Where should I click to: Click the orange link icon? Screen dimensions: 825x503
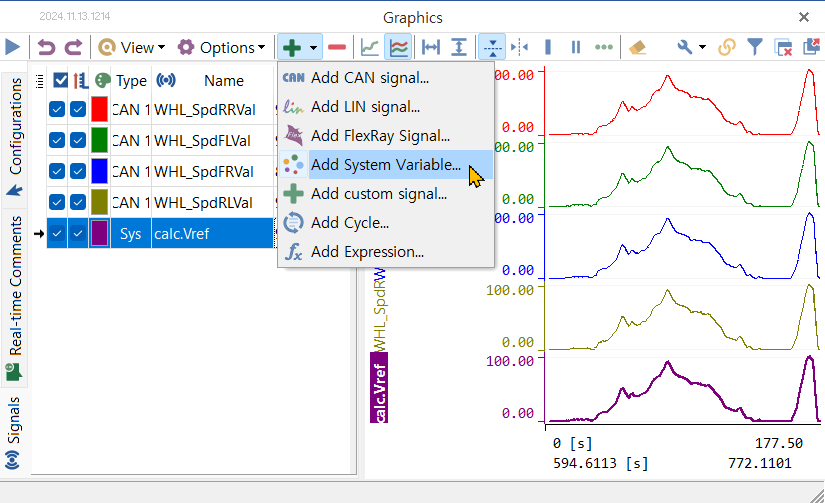[727, 47]
